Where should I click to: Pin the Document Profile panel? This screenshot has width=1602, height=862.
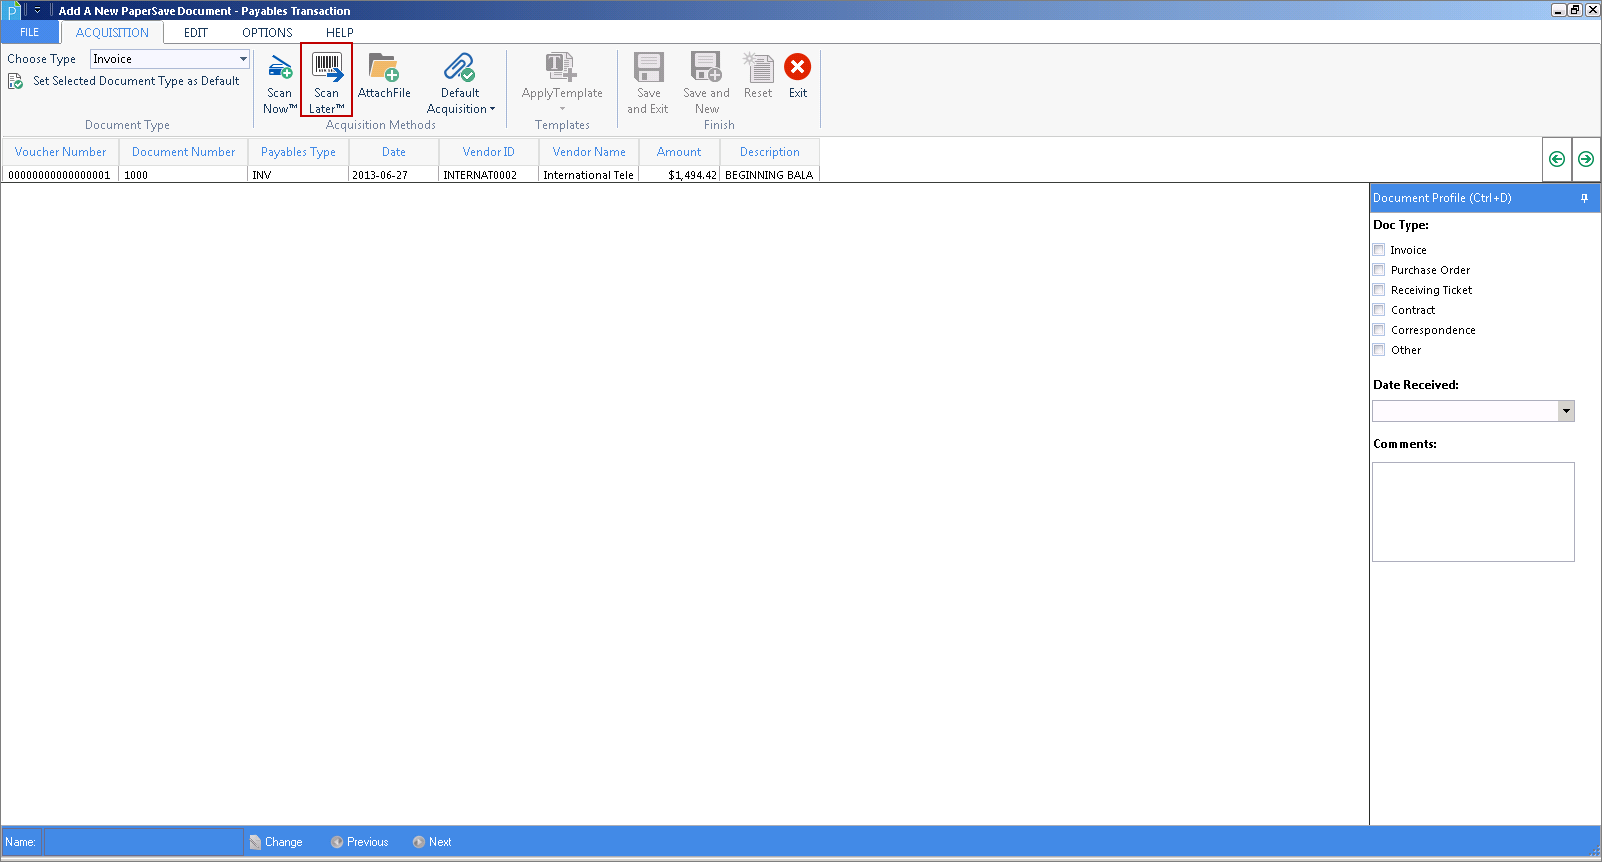[x=1584, y=198]
